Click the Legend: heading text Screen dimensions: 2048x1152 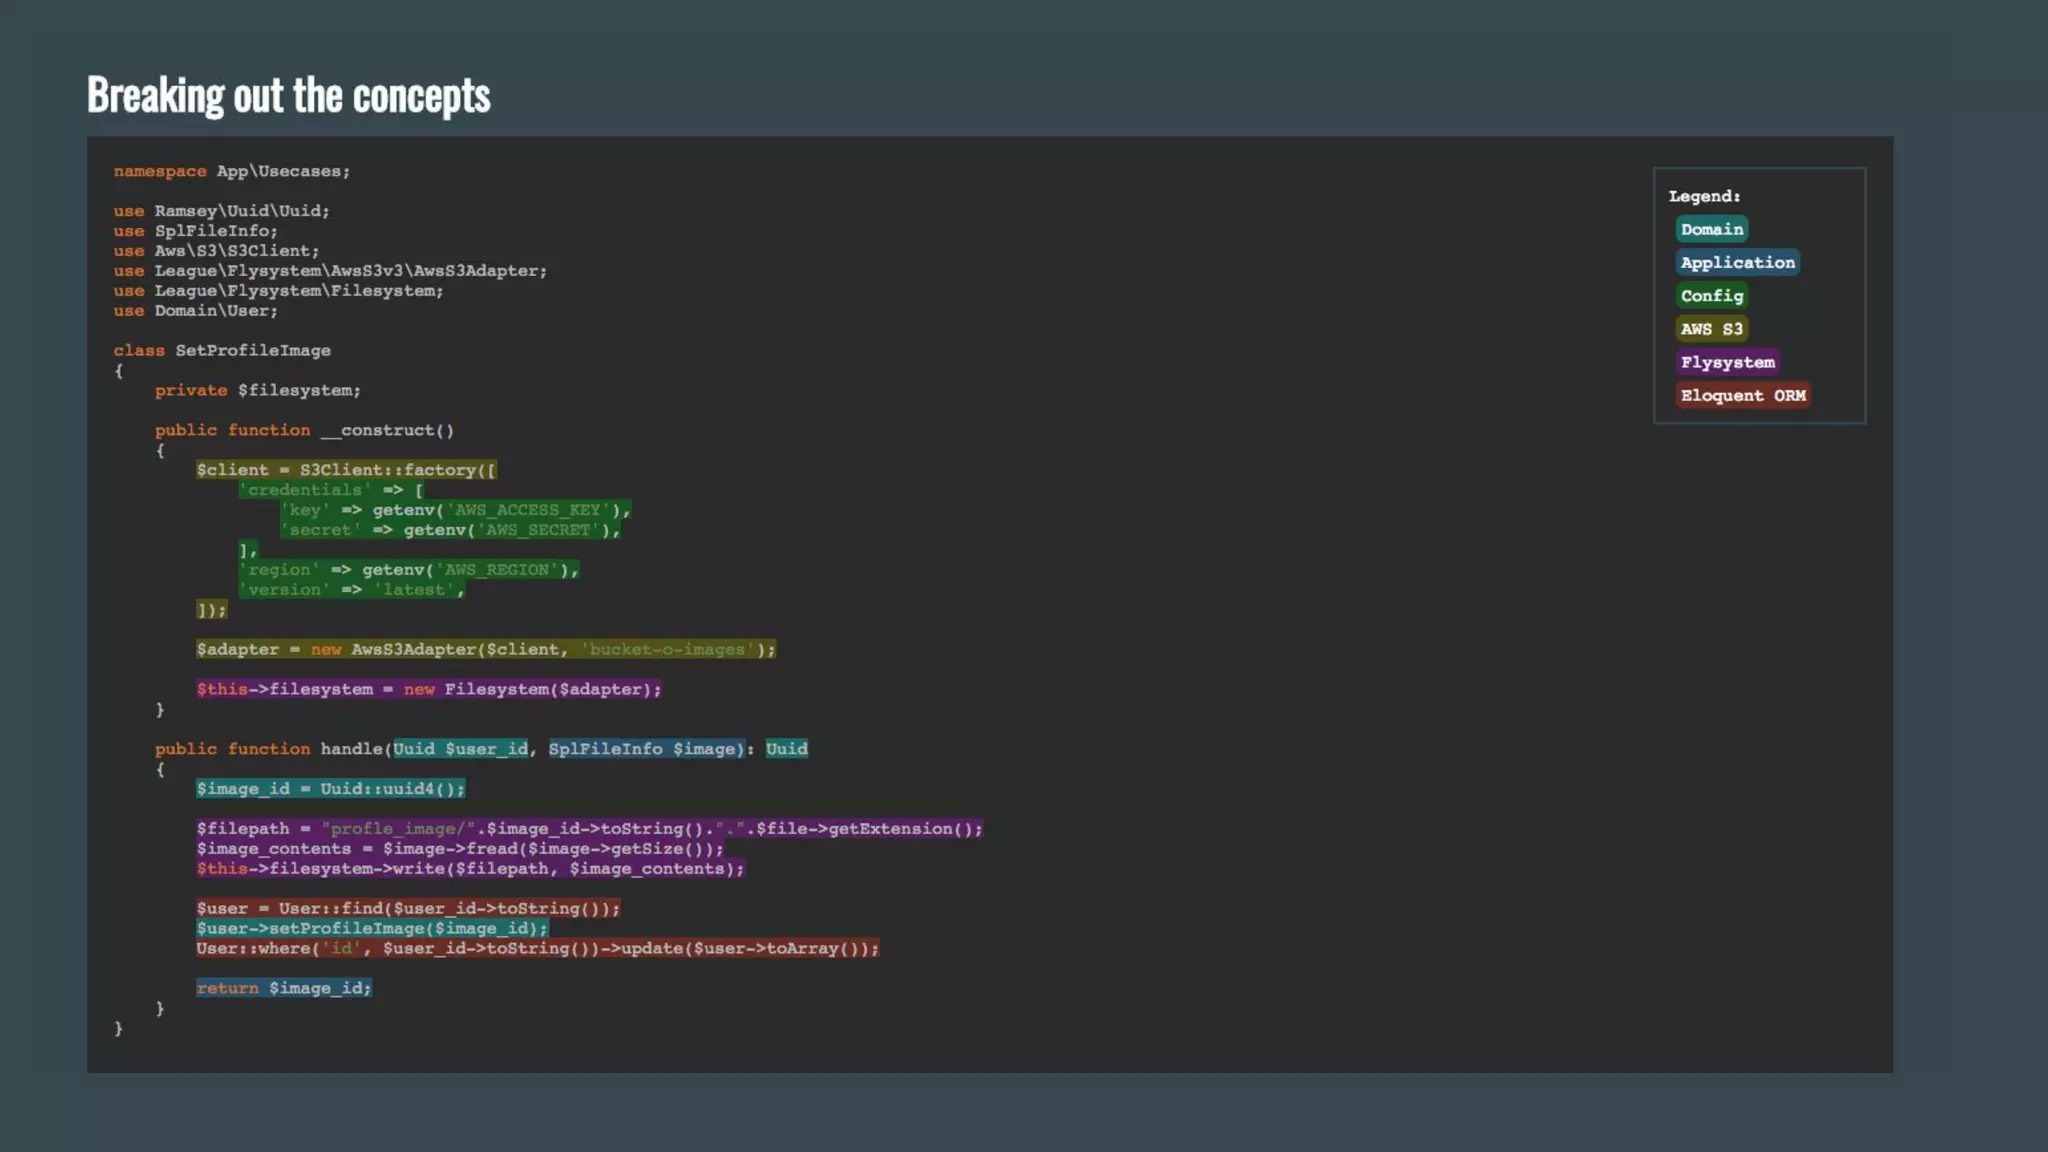pos(1704,196)
